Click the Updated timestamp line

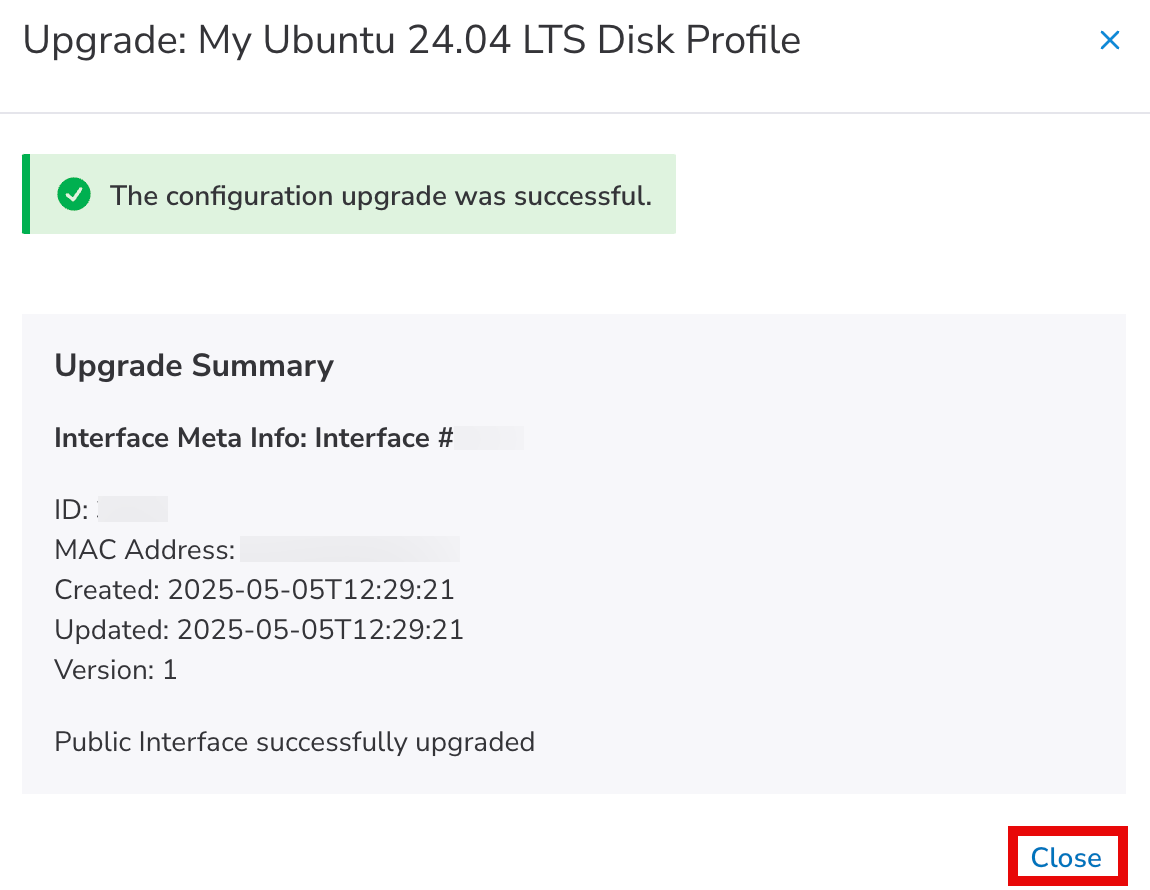(x=258, y=630)
